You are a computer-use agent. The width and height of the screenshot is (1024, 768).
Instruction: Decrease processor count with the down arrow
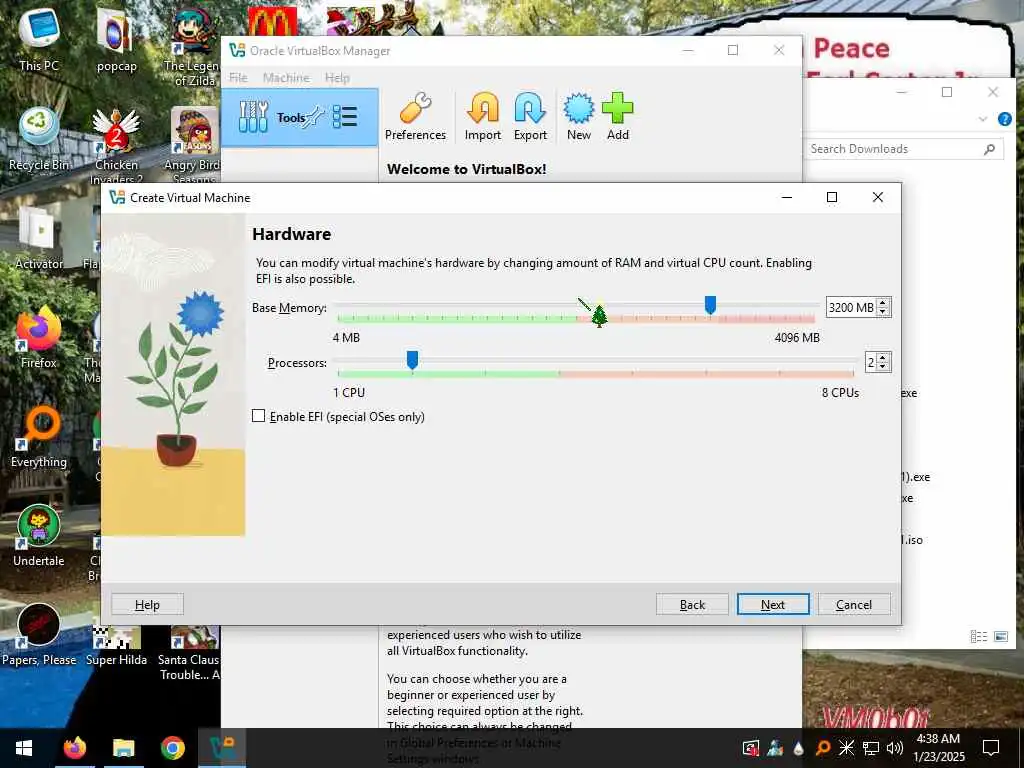(883, 366)
